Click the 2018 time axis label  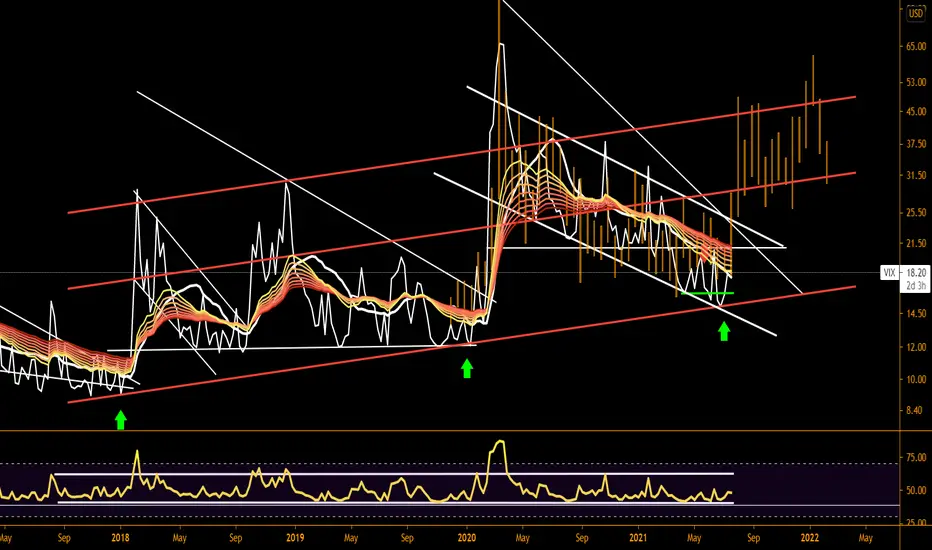tap(121, 538)
